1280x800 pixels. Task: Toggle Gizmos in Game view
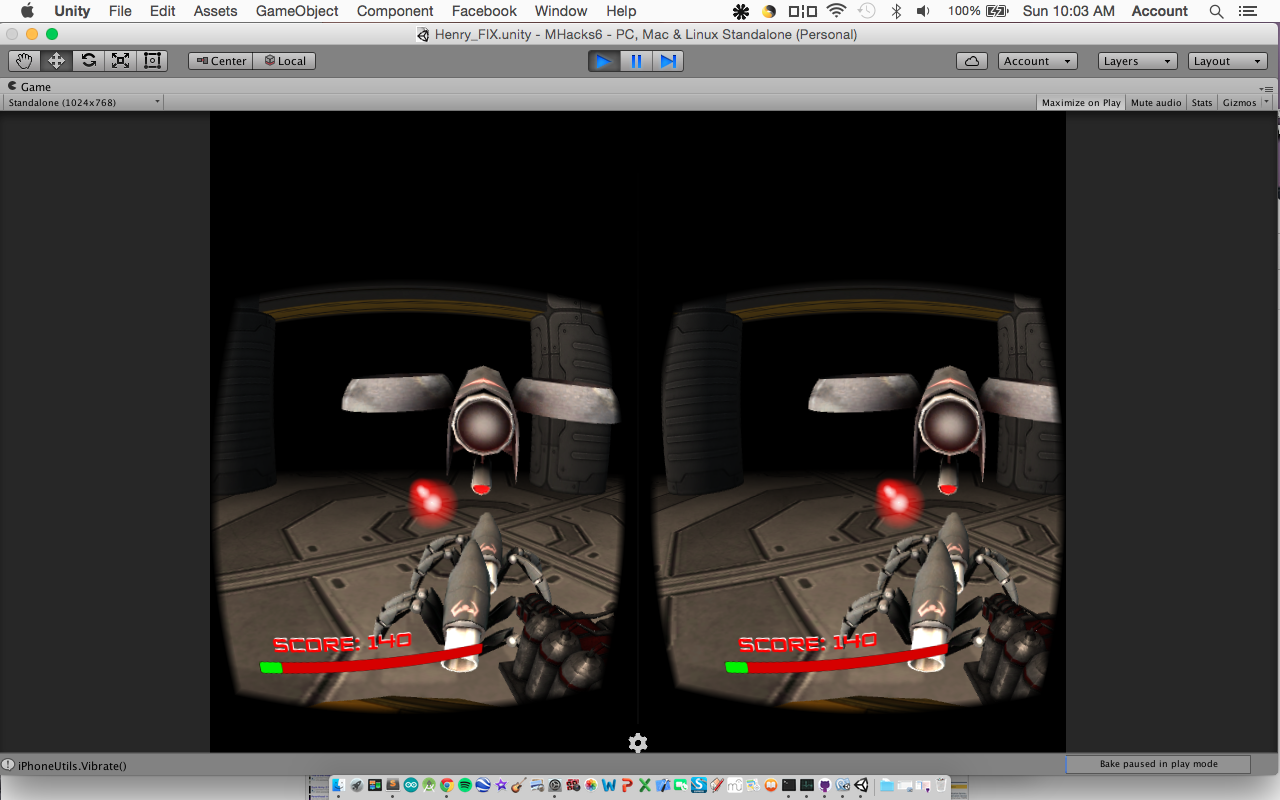pyautogui.click(x=1239, y=102)
